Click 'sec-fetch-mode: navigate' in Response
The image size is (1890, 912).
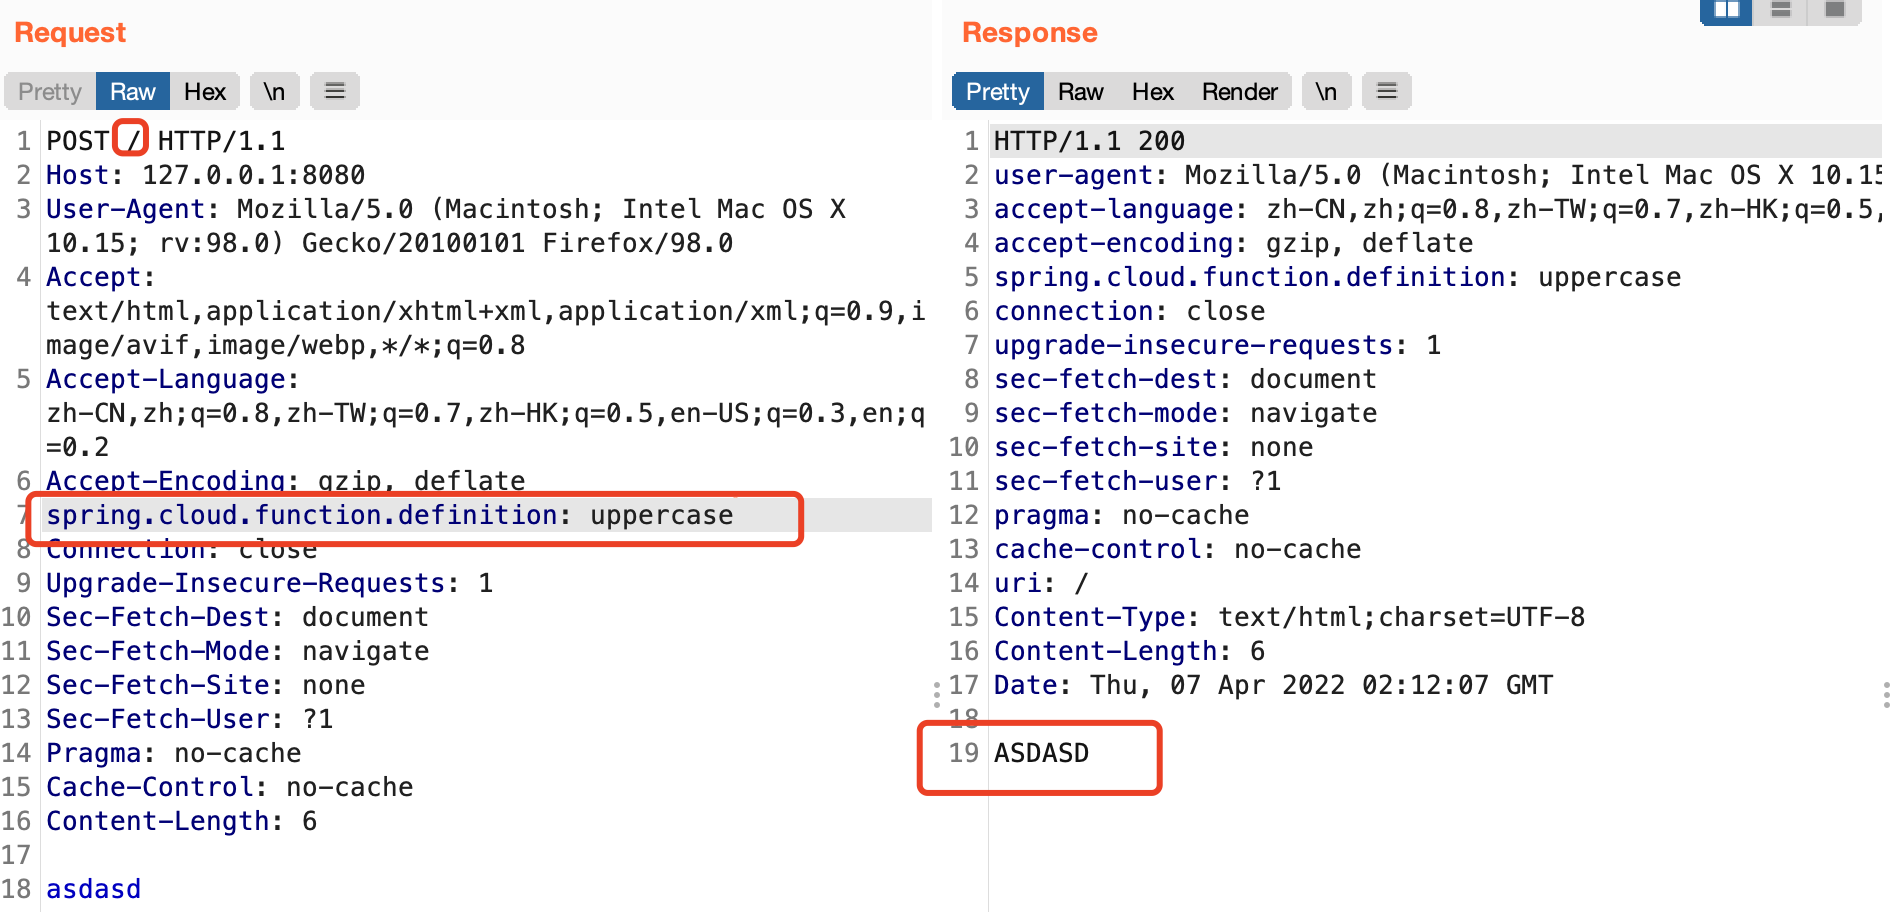(x=1186, y=413)
